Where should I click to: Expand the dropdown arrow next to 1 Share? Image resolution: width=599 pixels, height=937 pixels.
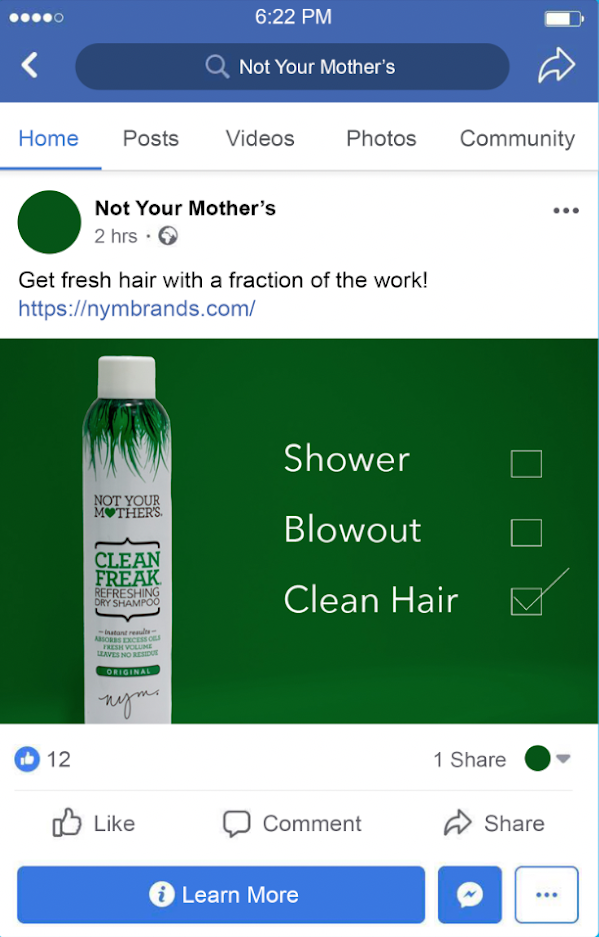563,759
